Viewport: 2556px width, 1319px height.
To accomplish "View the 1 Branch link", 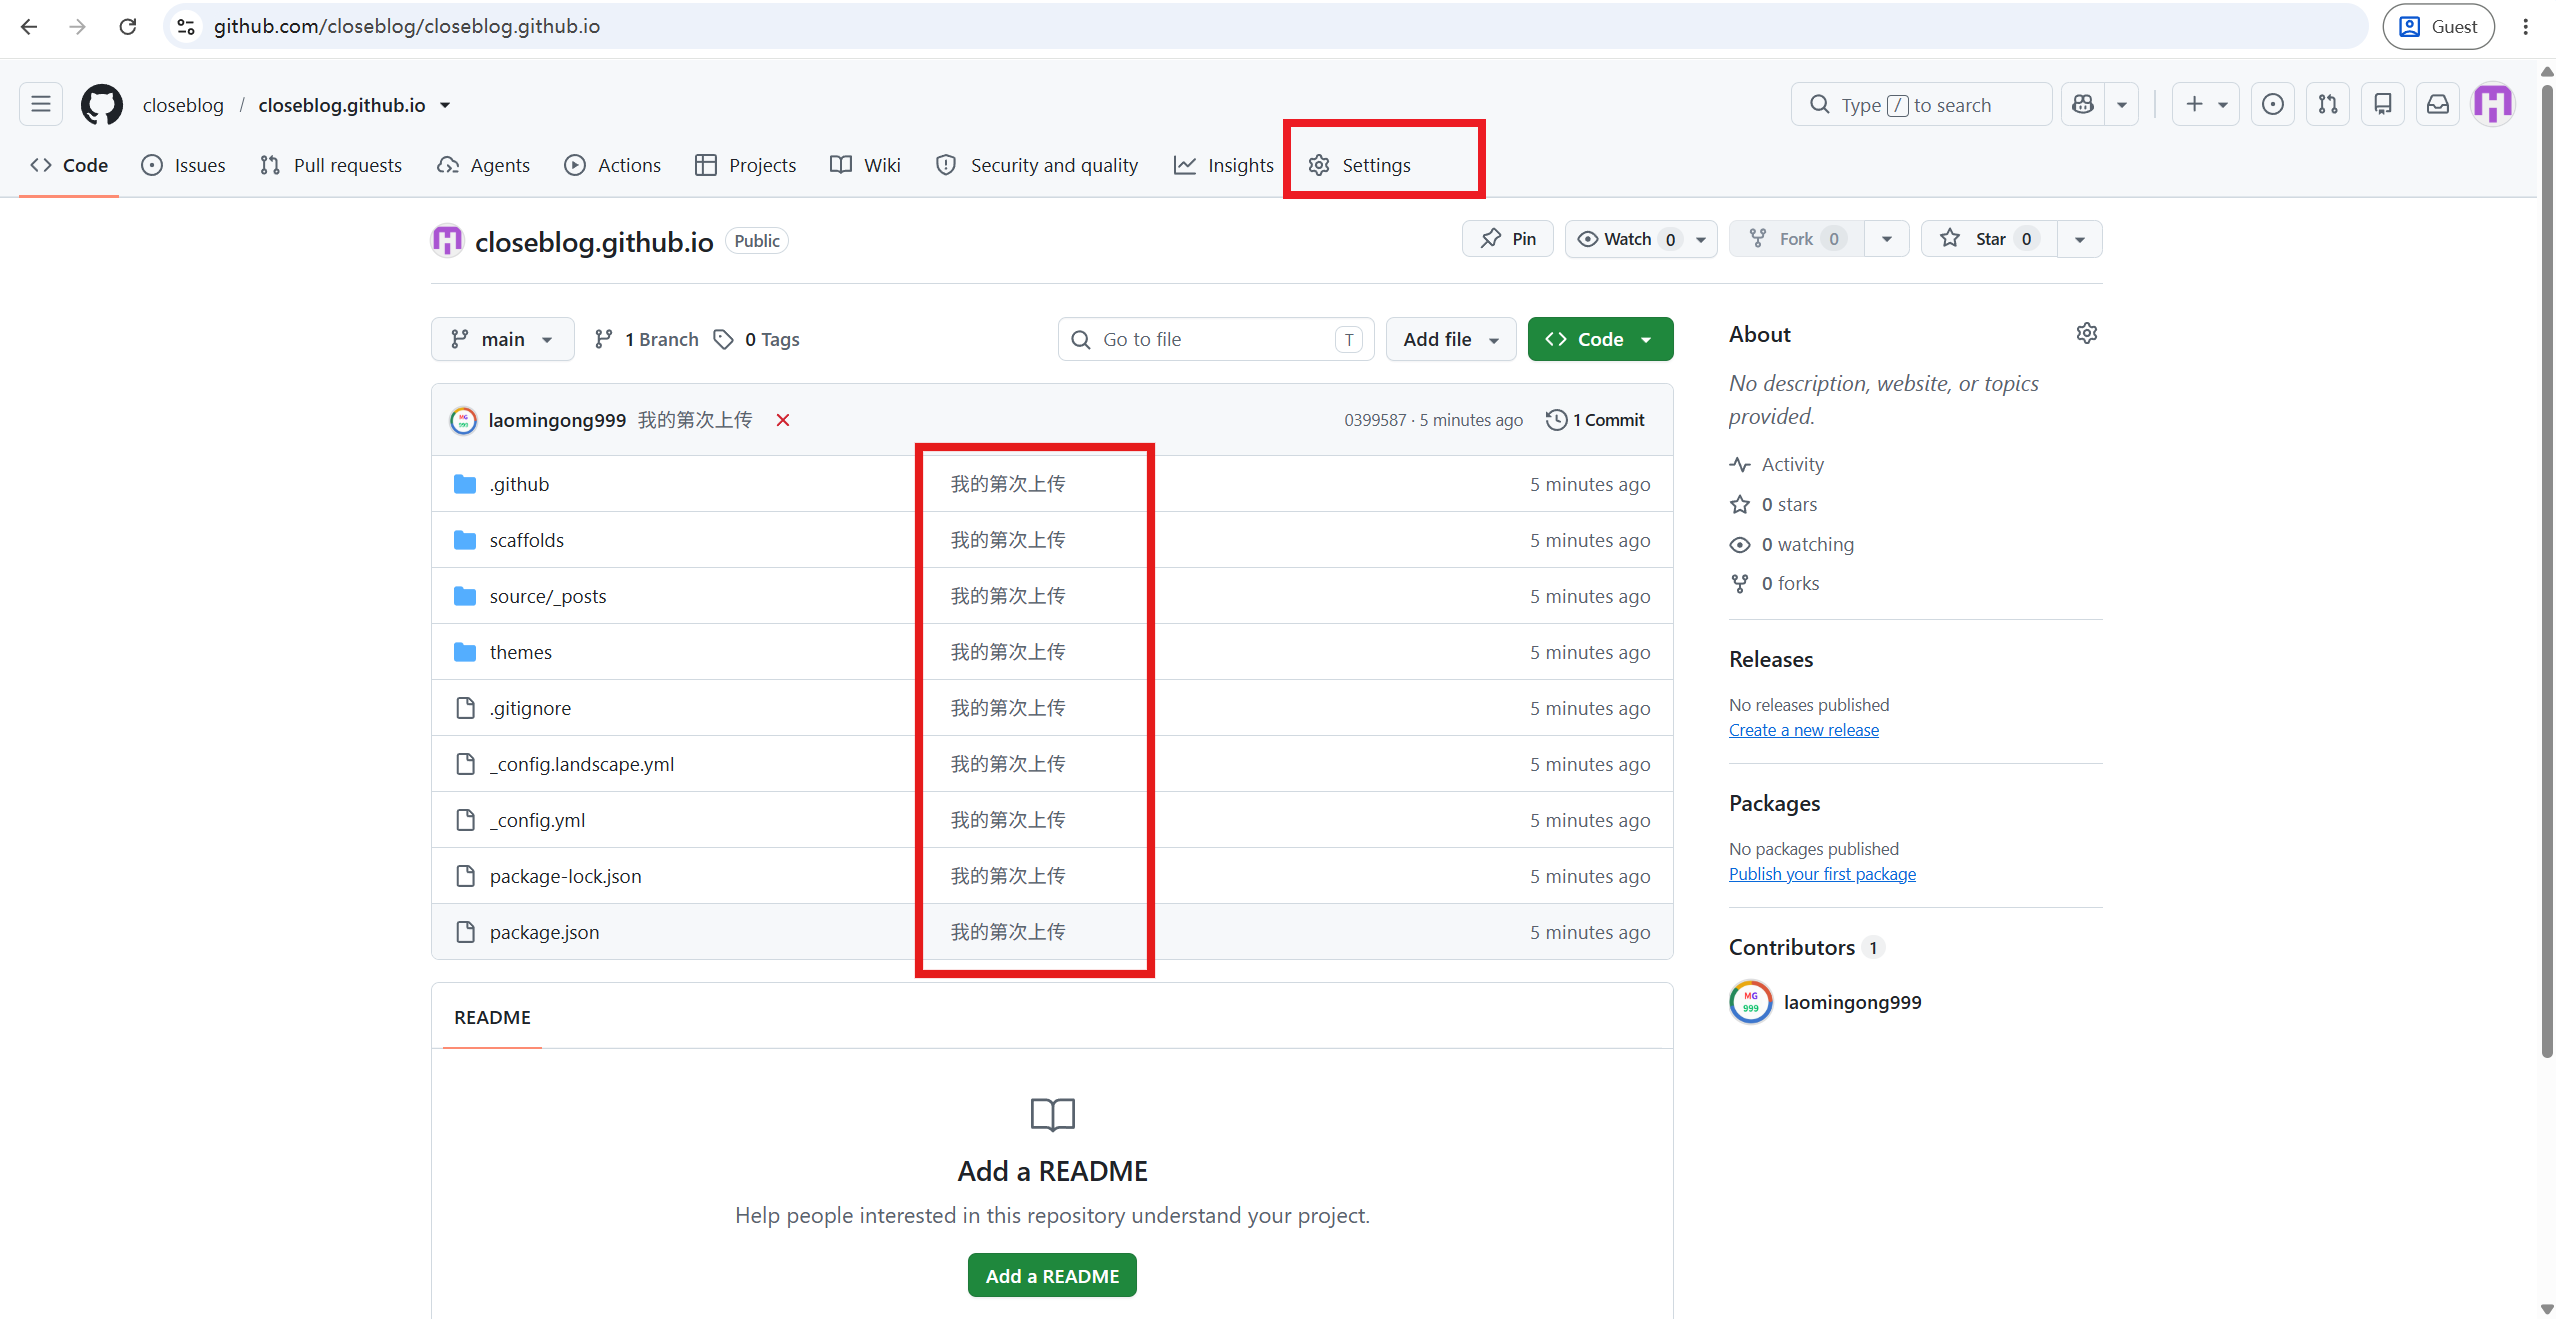I will (x=646, y=339).
